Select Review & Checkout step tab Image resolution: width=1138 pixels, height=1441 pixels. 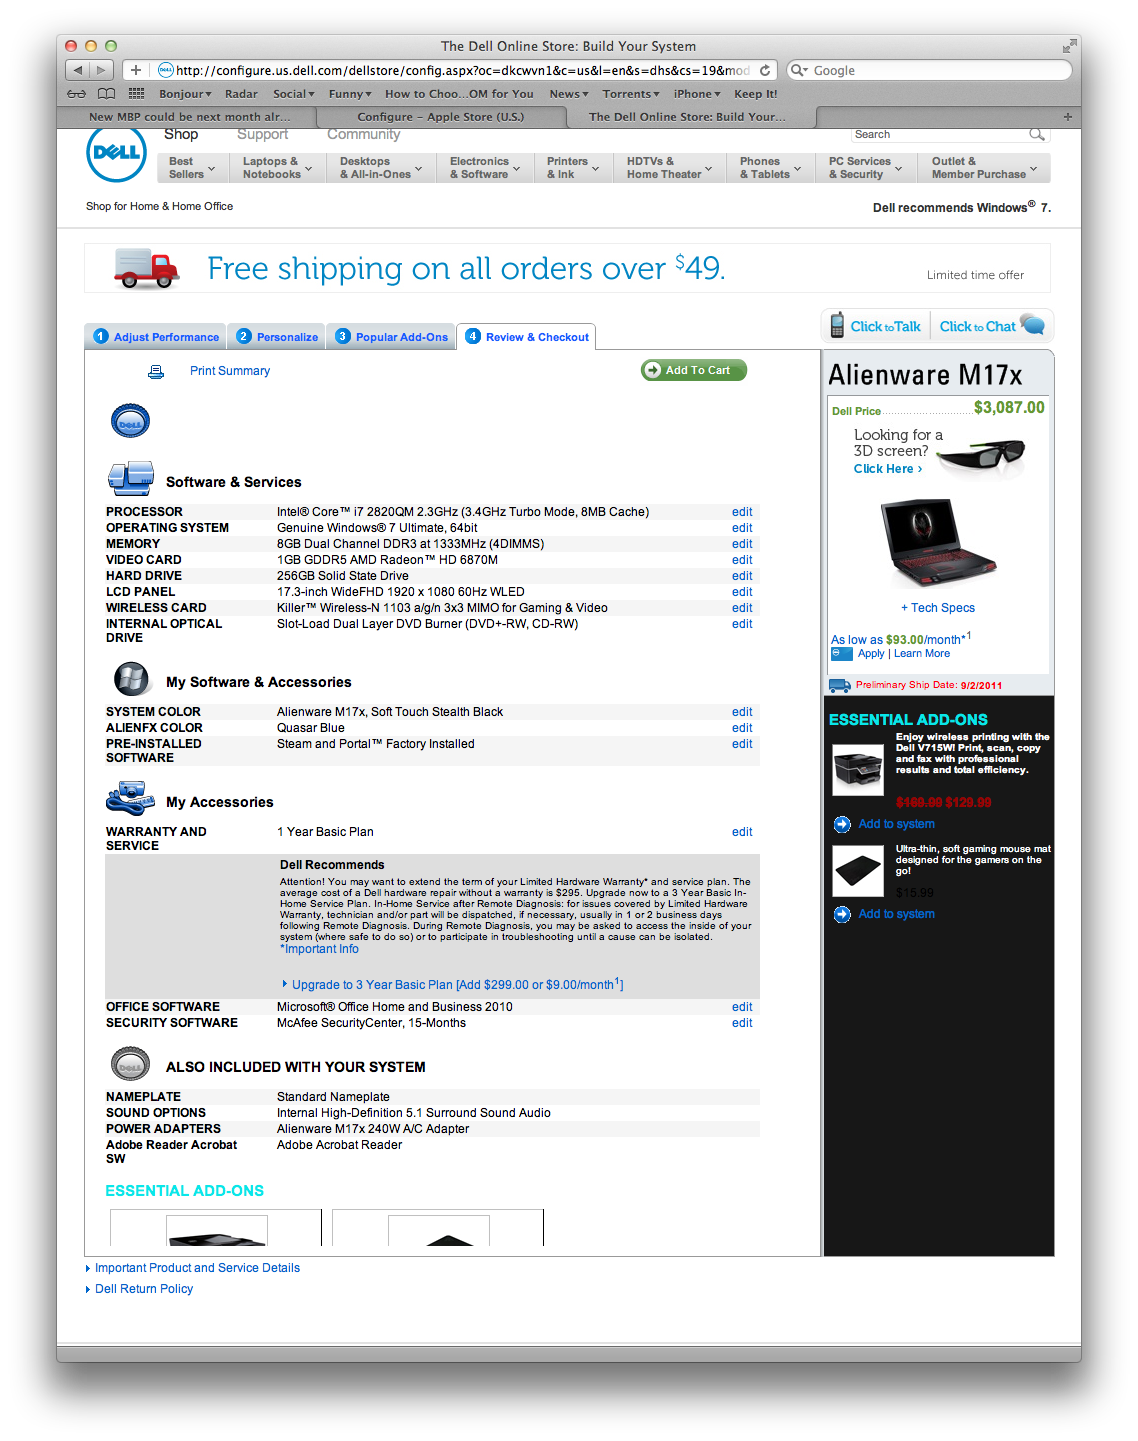[526, 337]
